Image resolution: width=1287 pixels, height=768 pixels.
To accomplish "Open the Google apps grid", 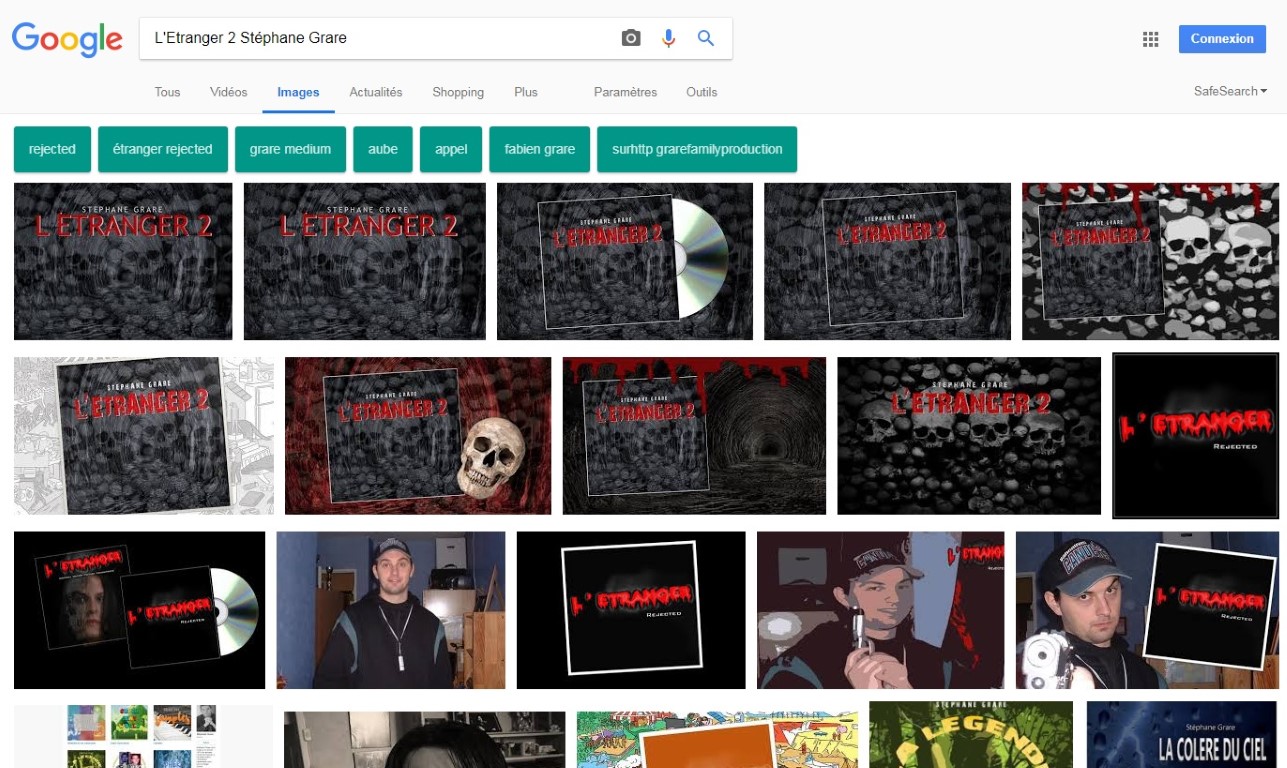I will pyautogui.click(x=1151, y=39).
